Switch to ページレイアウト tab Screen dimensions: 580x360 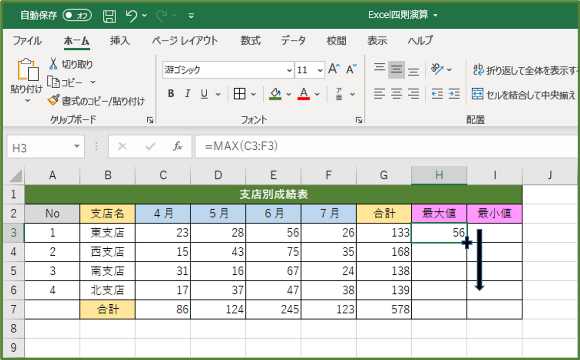(x=185, y=40)
